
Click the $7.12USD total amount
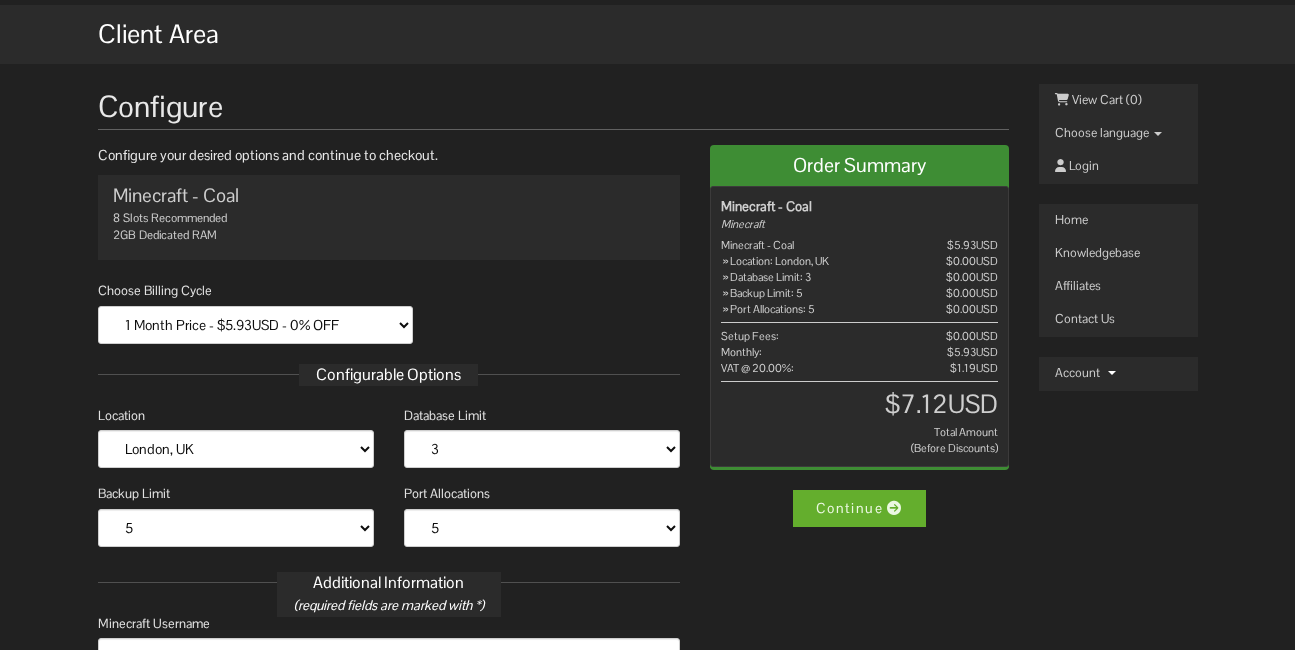941,404
